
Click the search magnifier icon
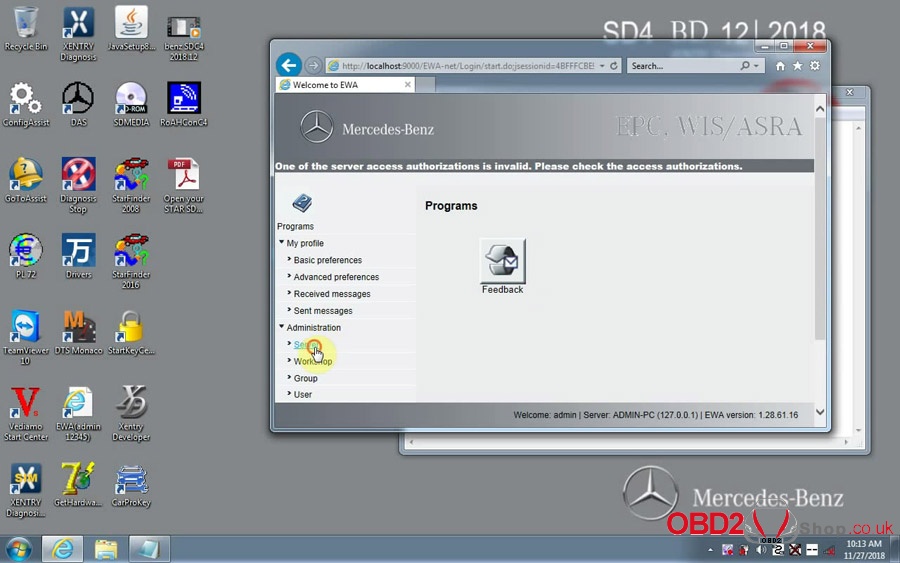(x=745, y=65)
